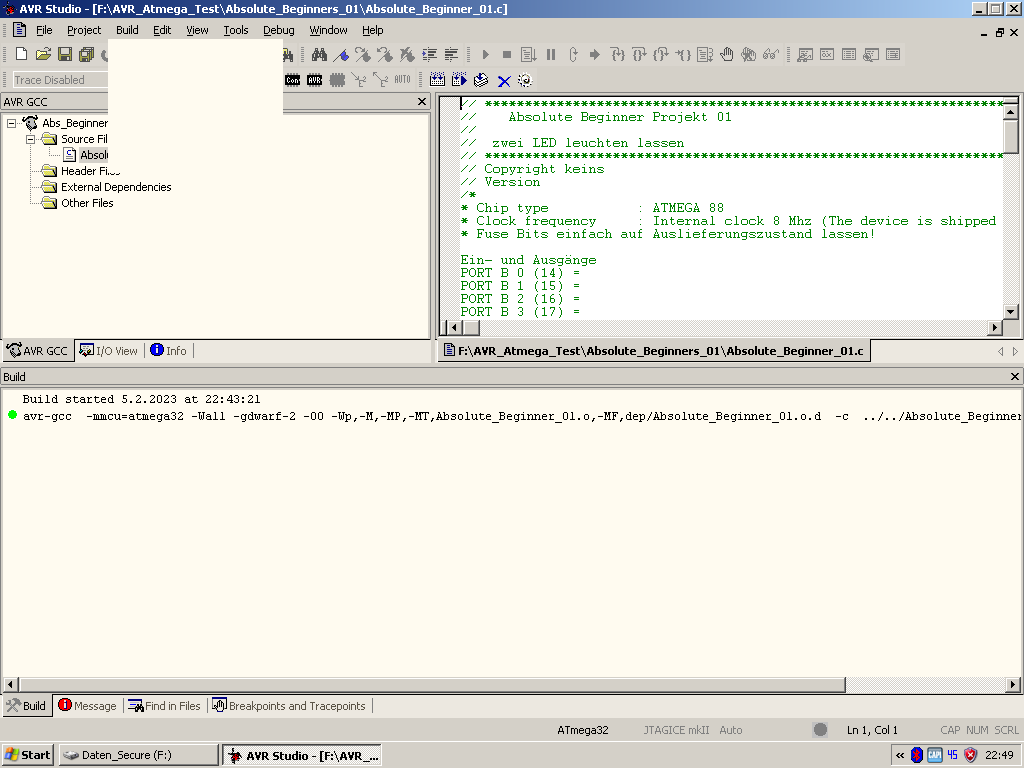This screenshot has height=768, width=1024.
Task: Switch to the I/O View tab
Action: (109, 351)
